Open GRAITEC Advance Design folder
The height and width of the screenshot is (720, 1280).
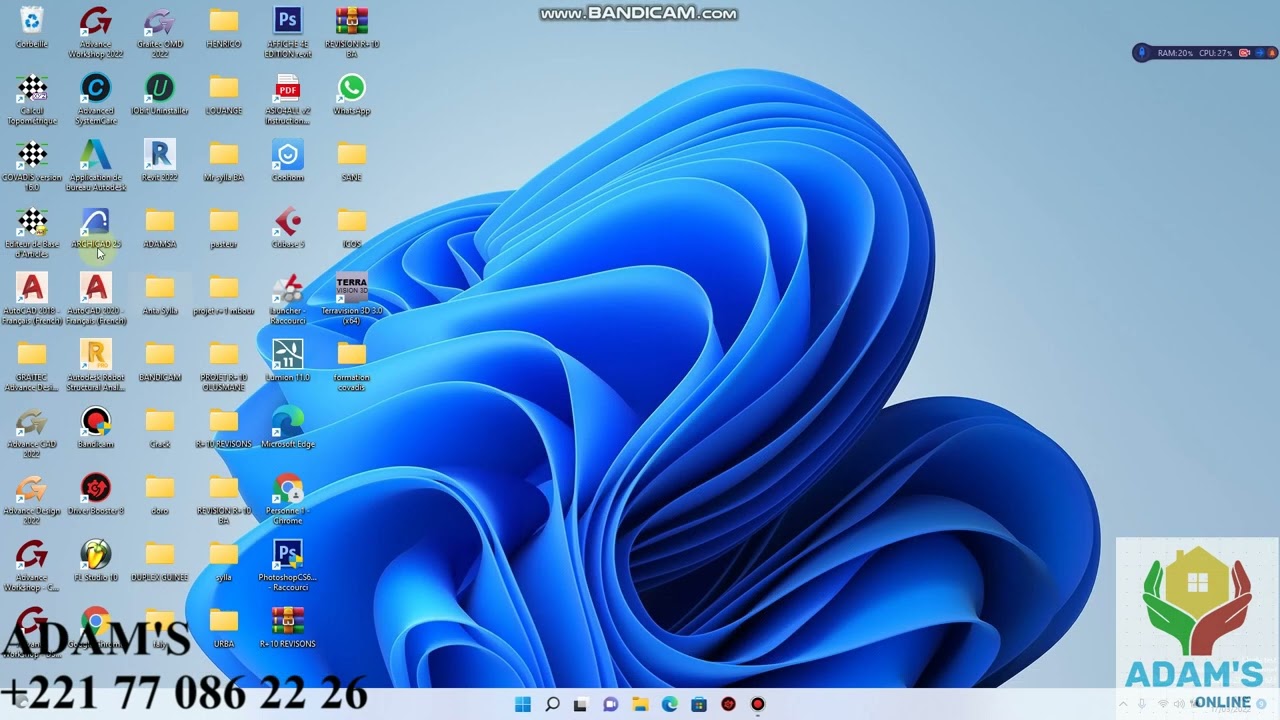[32, 367]
